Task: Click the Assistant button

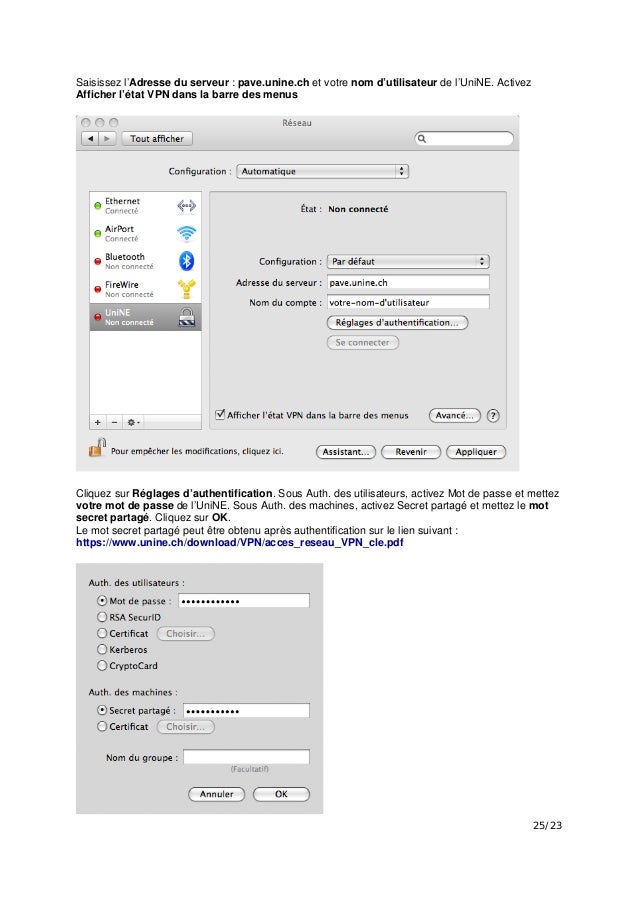Action: [345, 452]
